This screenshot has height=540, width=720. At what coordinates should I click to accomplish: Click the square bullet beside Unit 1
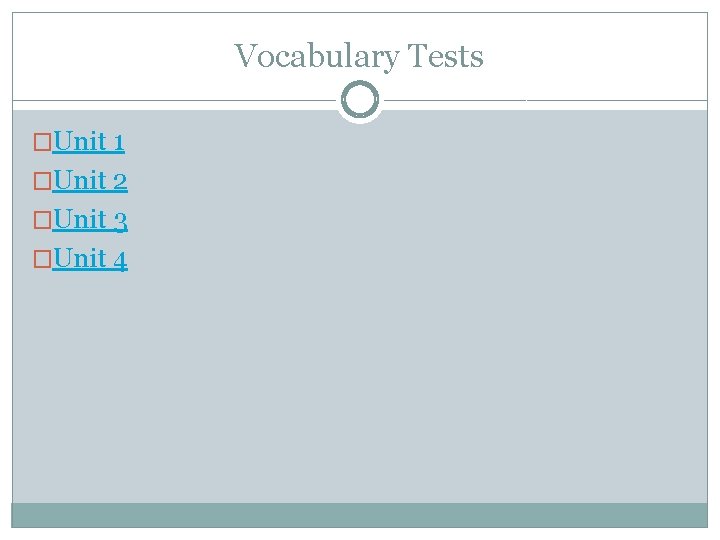click(42, 142)
